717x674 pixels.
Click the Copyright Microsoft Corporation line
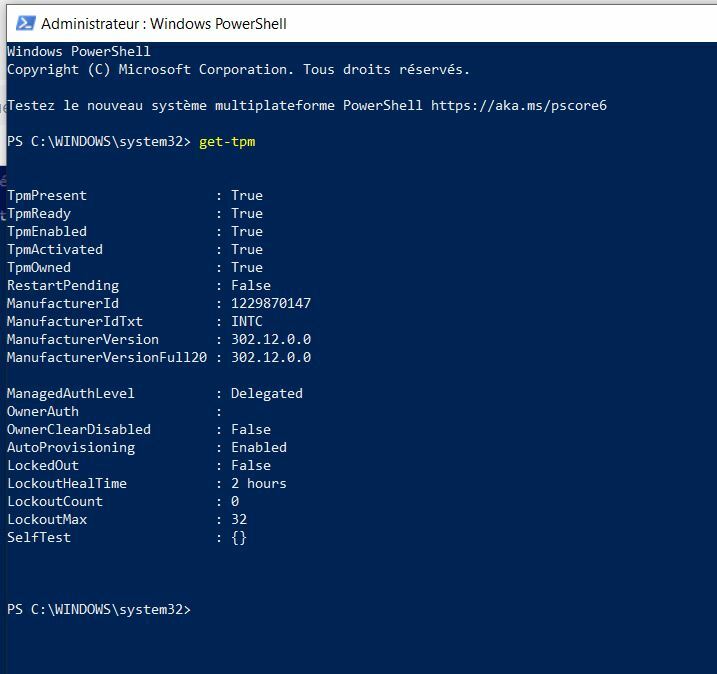238,69
